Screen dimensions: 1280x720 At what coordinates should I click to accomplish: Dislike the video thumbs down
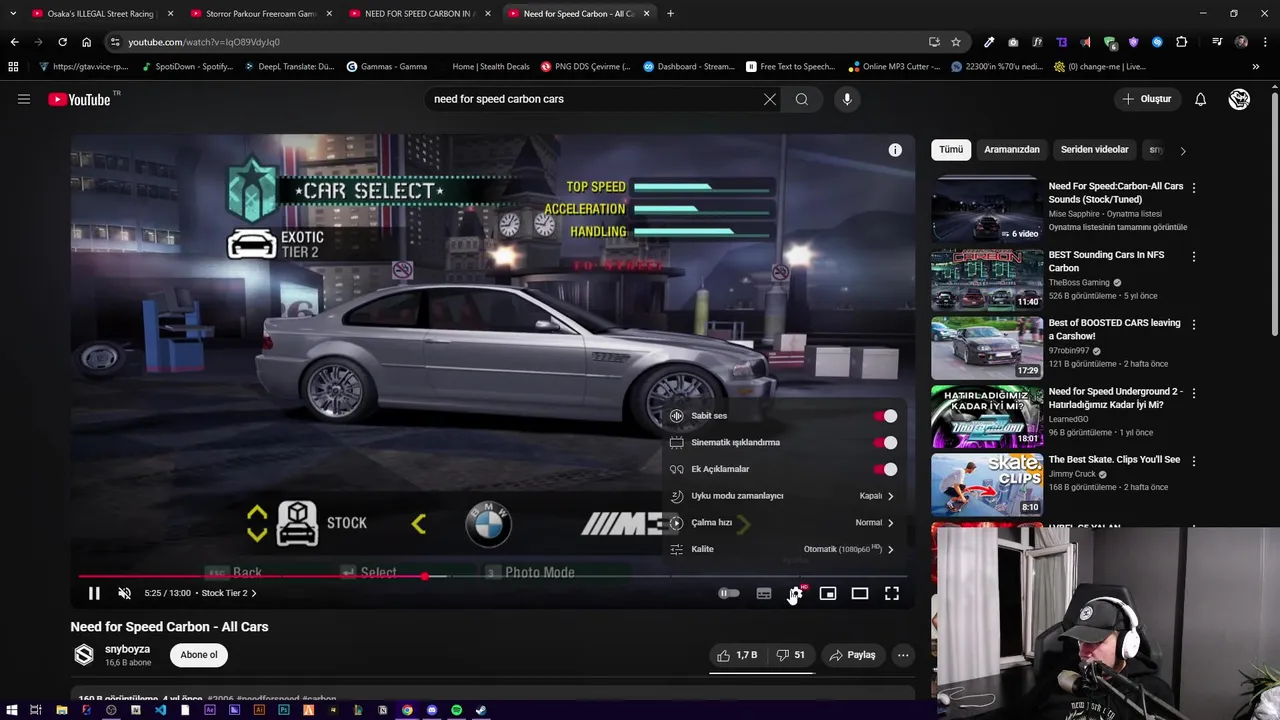[791, 655]
